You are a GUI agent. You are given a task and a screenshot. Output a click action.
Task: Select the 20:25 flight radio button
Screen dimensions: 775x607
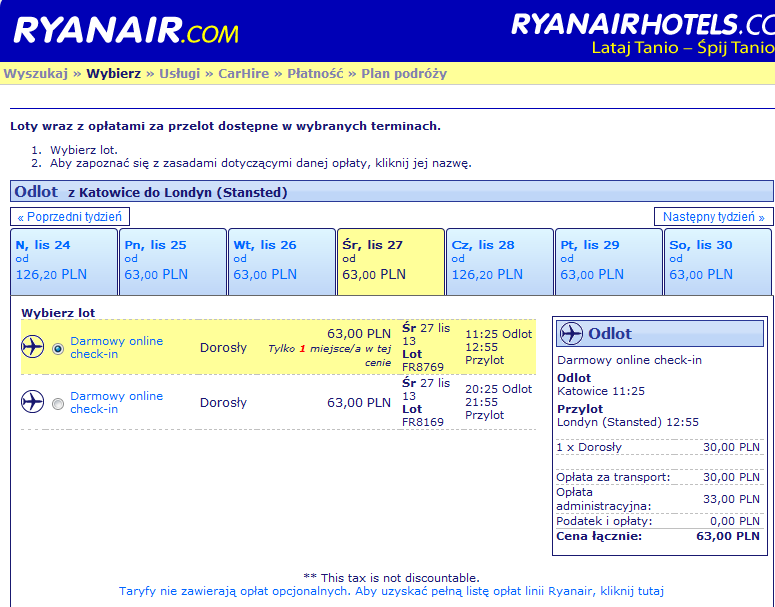[58, 404]
